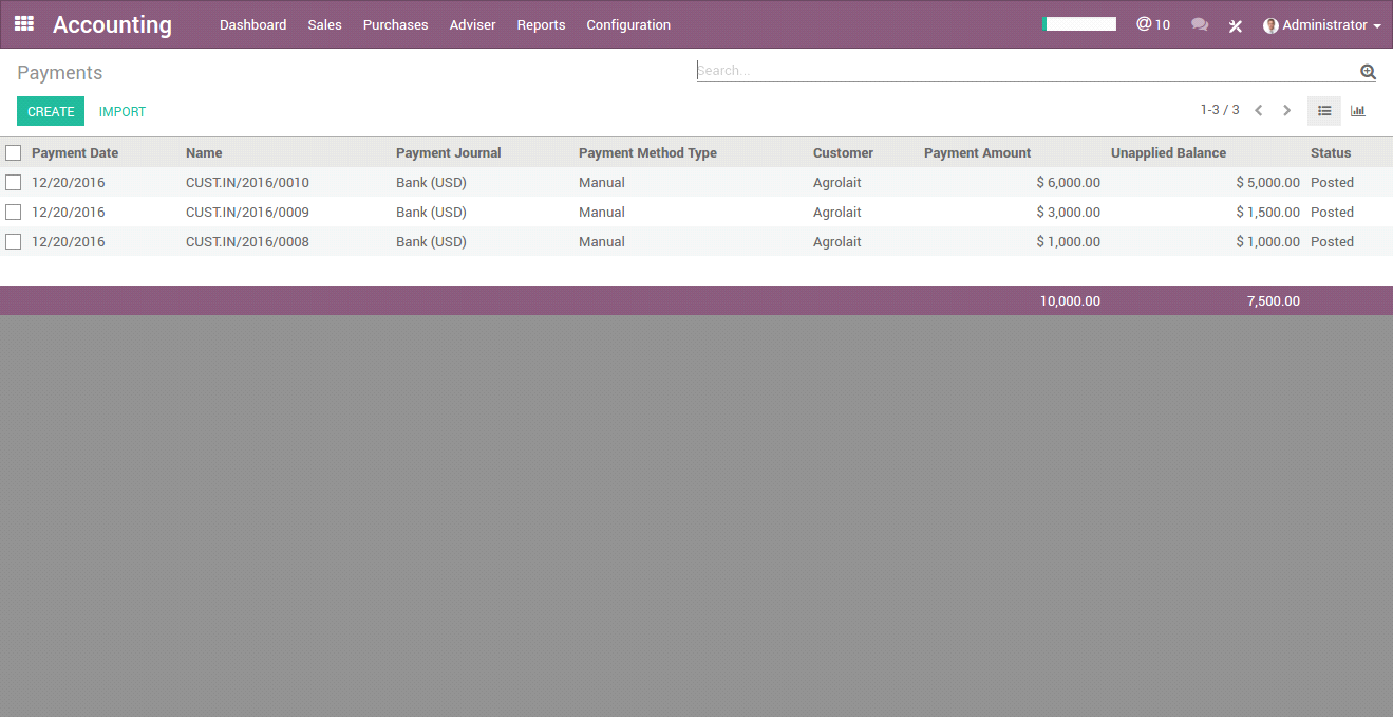Go to the previous page arrow
The image size is (1393, 717).
(x=1259, y=111)
